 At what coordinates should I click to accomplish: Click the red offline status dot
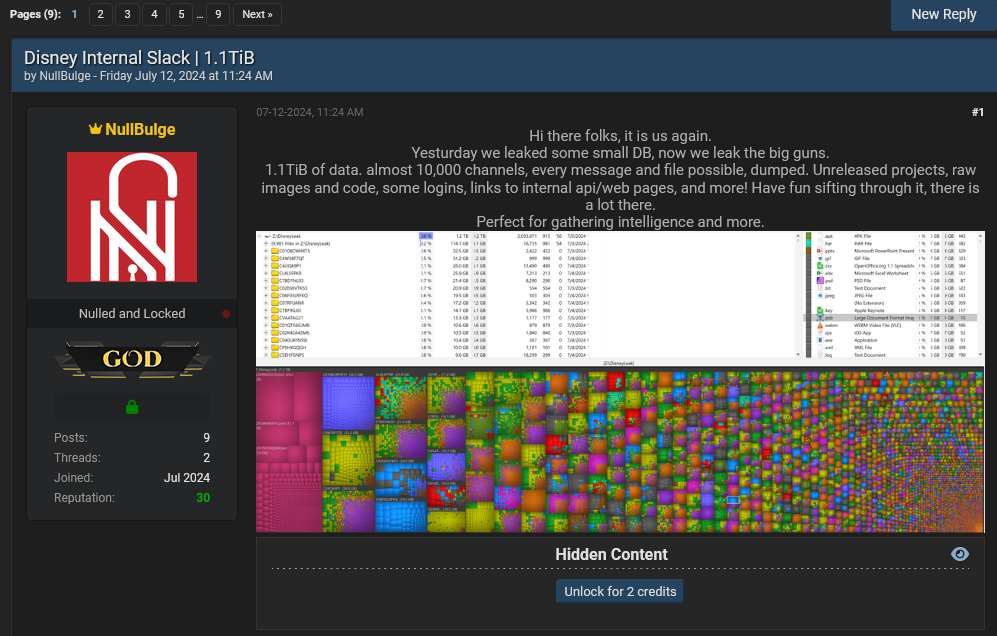[226, 314]
